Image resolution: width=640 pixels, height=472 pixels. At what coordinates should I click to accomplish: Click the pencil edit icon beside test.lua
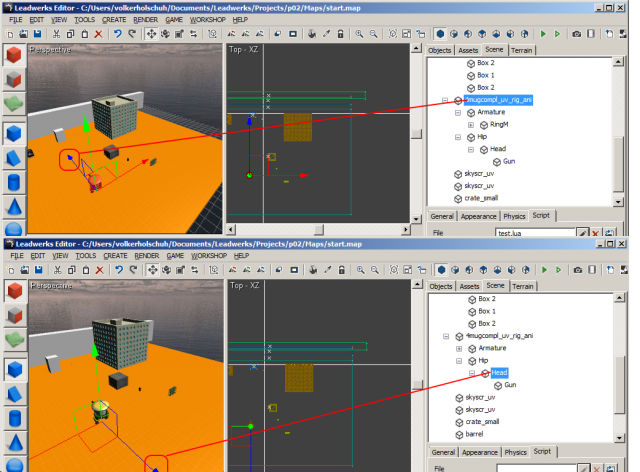point(583,232)
